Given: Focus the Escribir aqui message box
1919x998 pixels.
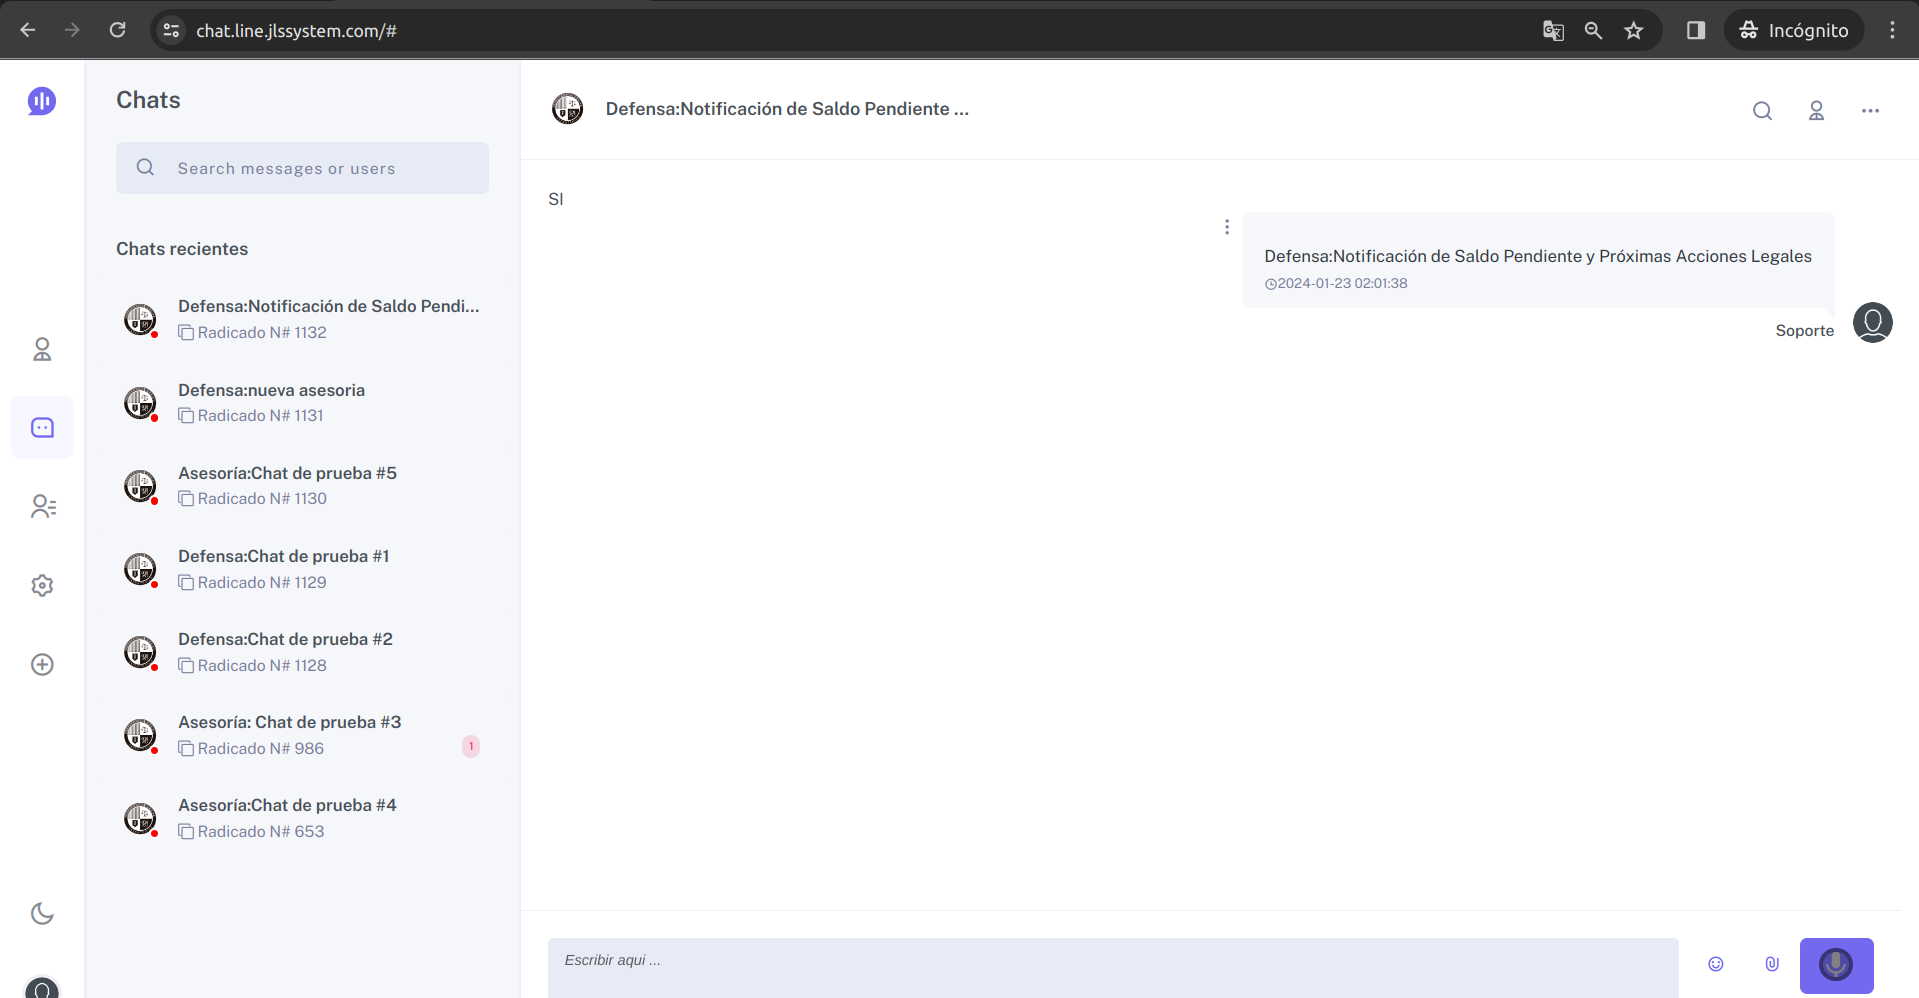Looking at the screenshot, I should (1110, 962).
